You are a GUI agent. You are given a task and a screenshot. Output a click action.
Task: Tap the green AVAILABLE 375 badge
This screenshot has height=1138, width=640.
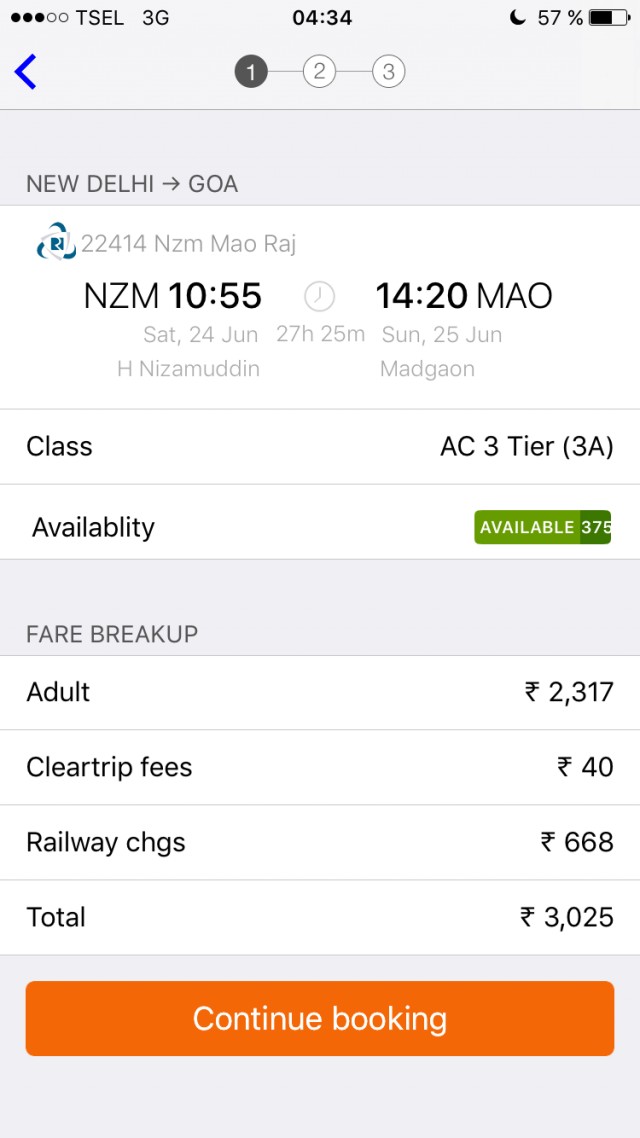coord(542,527)
